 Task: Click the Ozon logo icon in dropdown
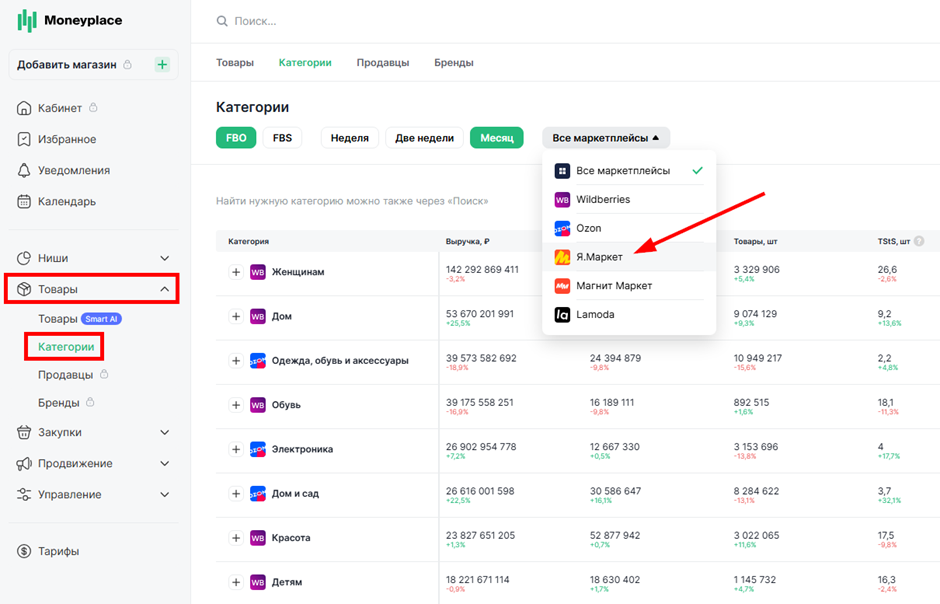pos(562,228)
